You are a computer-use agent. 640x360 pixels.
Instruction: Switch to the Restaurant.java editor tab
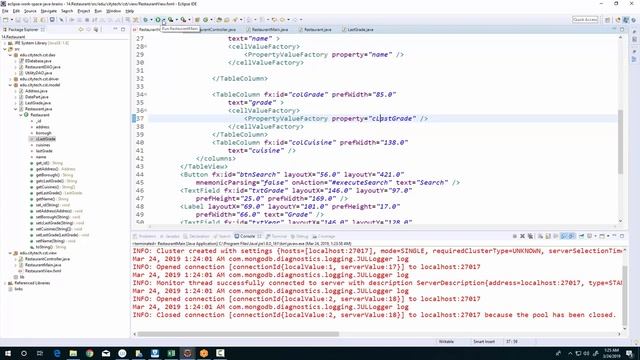[x=318, y=29]
